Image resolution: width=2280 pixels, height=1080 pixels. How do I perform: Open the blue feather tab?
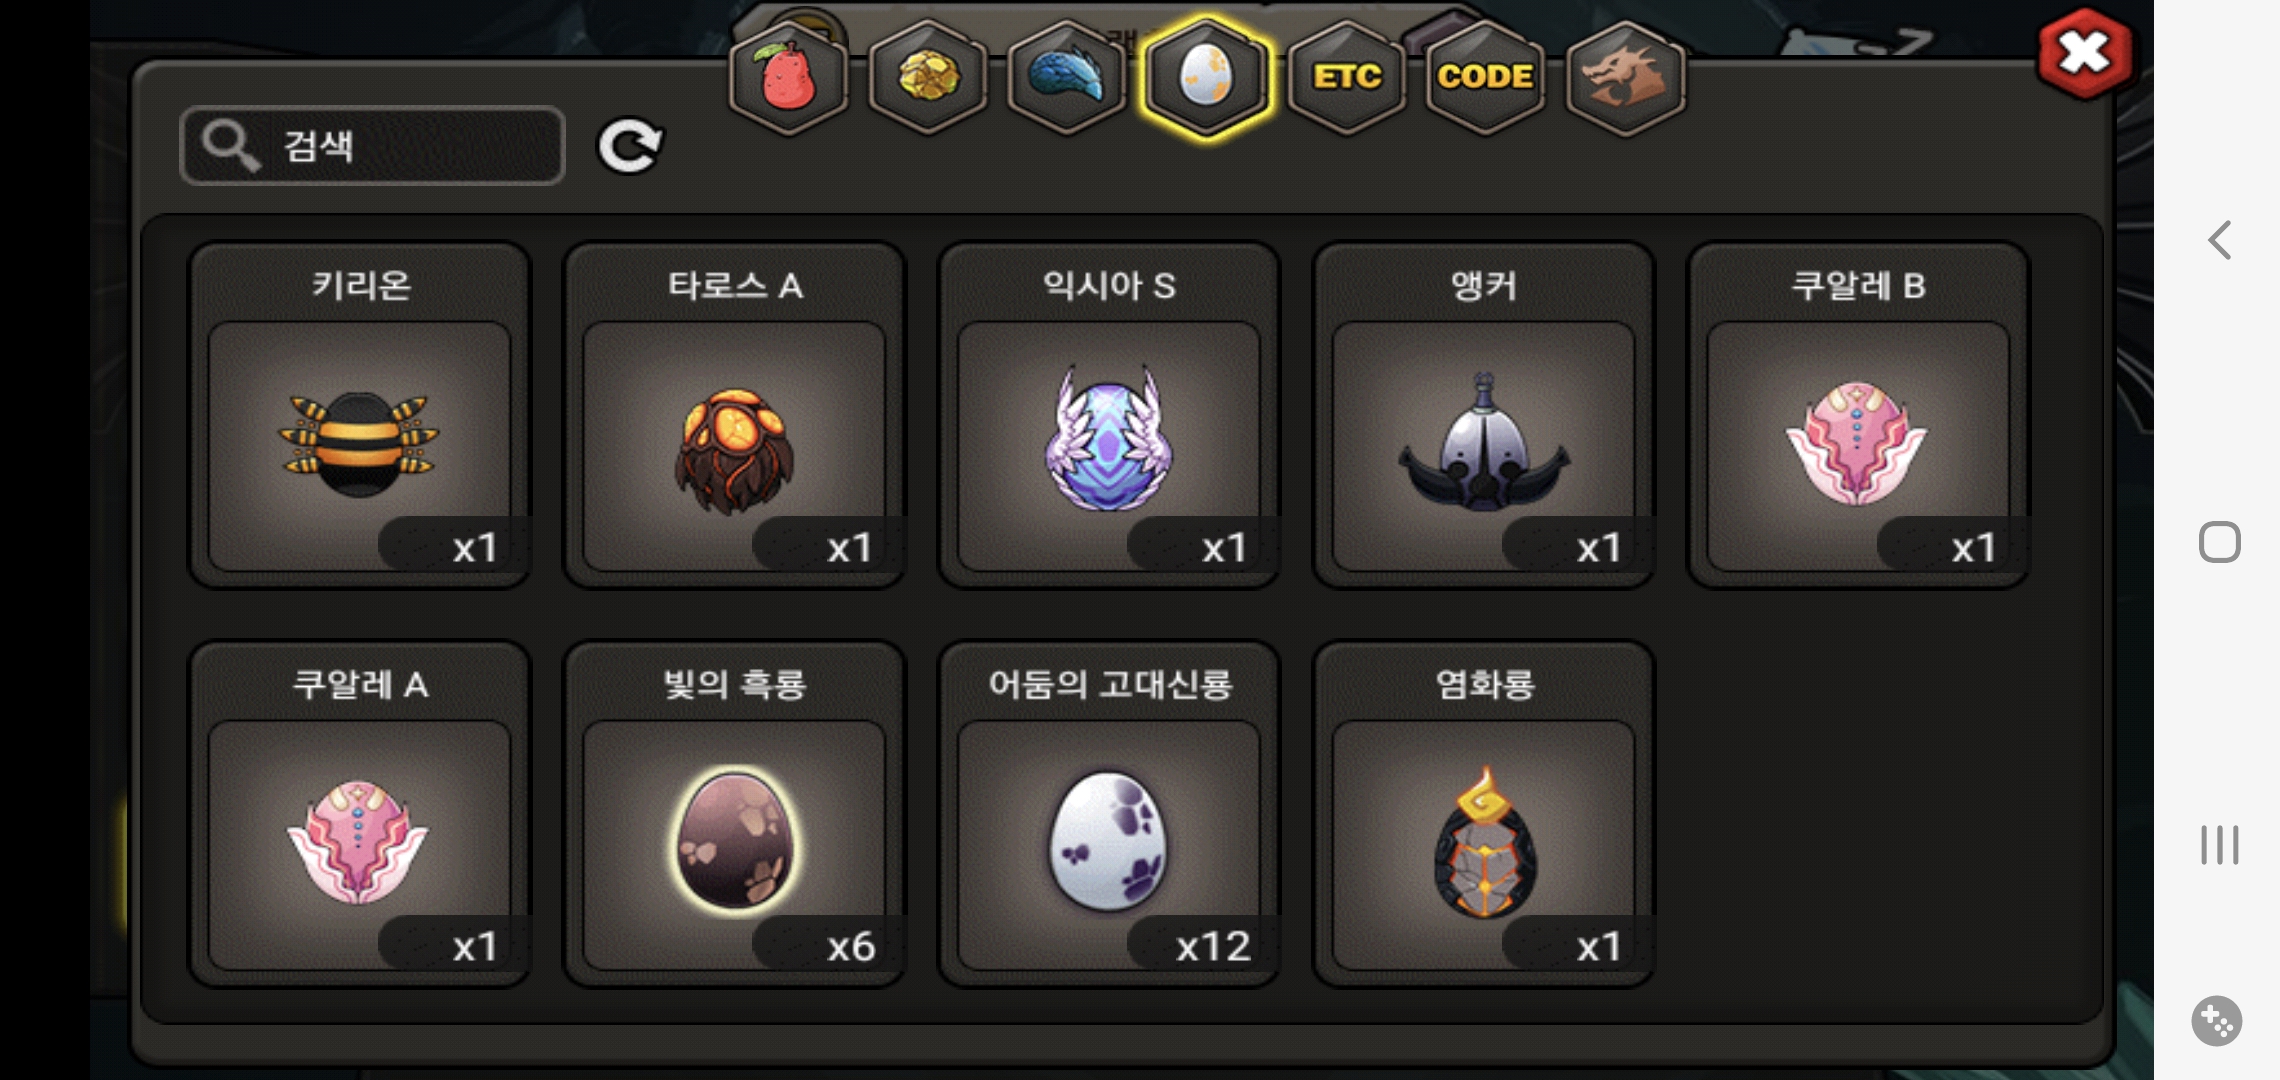coord(1067,78)
